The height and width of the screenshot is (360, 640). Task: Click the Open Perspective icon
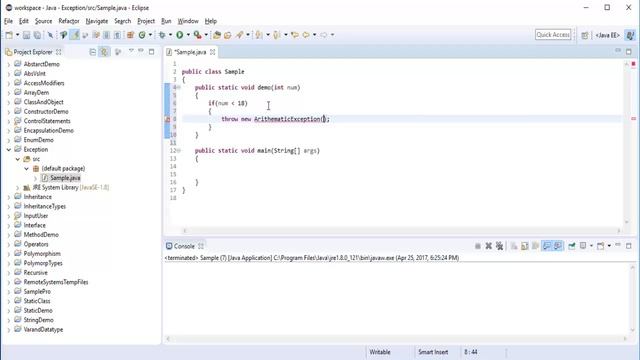585,36
